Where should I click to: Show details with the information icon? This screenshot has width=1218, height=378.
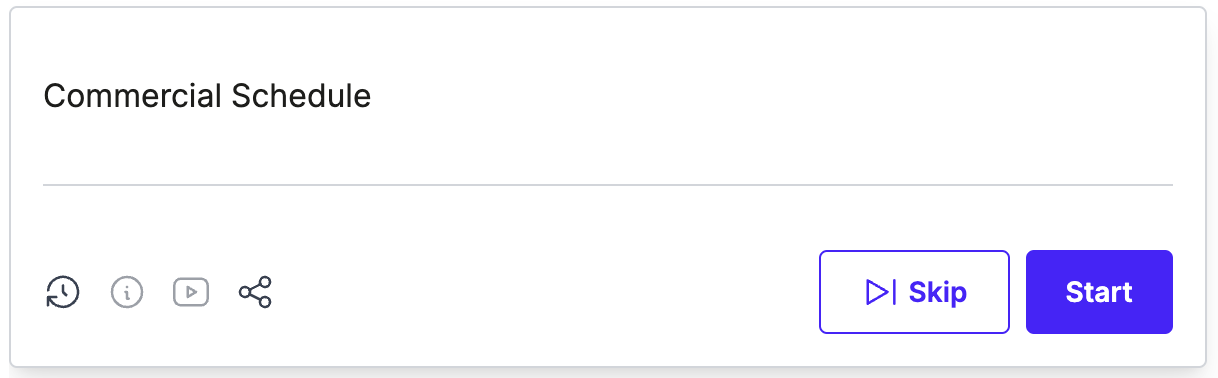(127, 292)
